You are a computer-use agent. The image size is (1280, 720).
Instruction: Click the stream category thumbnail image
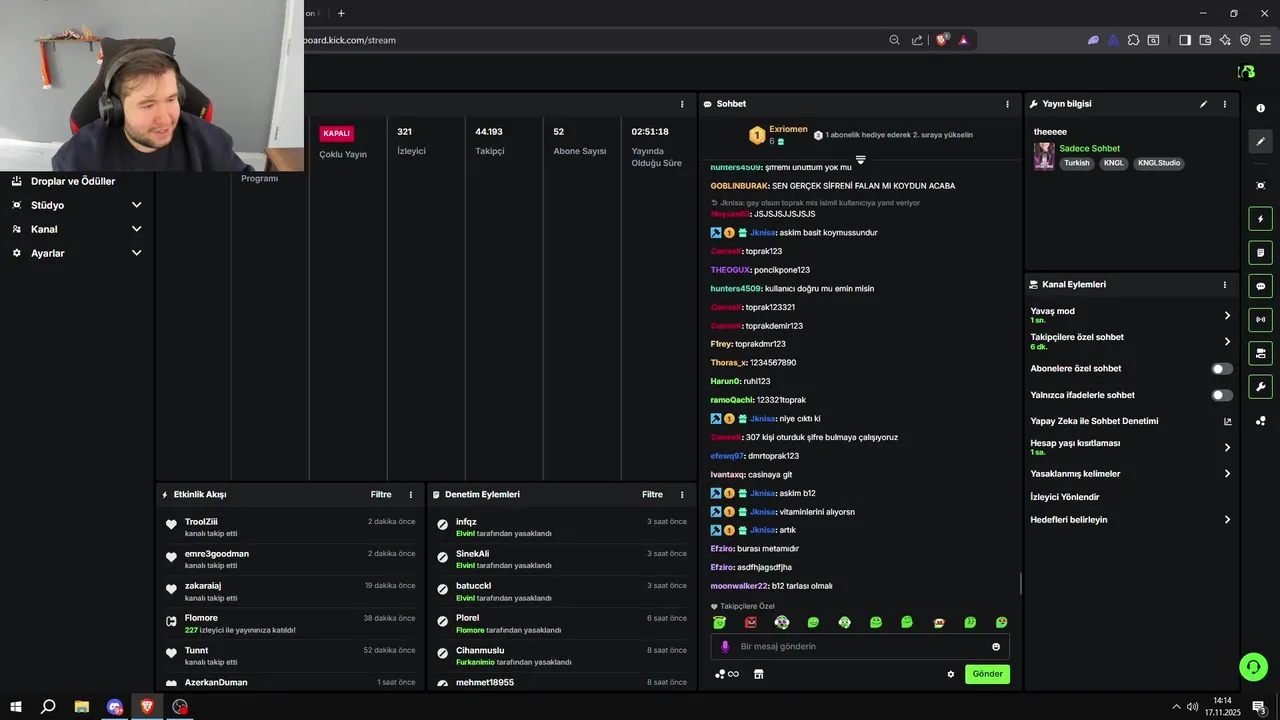tap(1044, 156)
